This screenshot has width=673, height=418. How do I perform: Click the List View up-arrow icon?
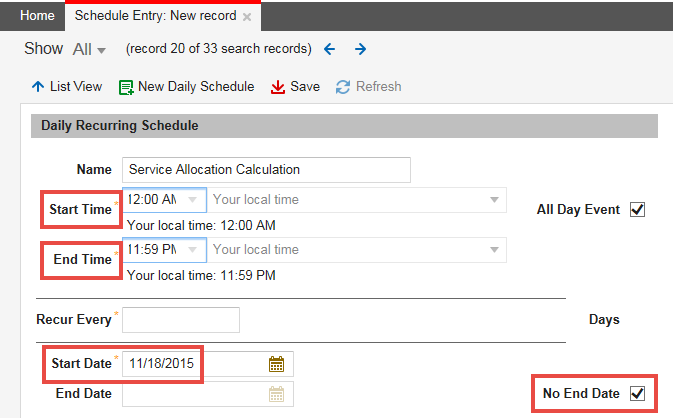(x=38, y=87)
